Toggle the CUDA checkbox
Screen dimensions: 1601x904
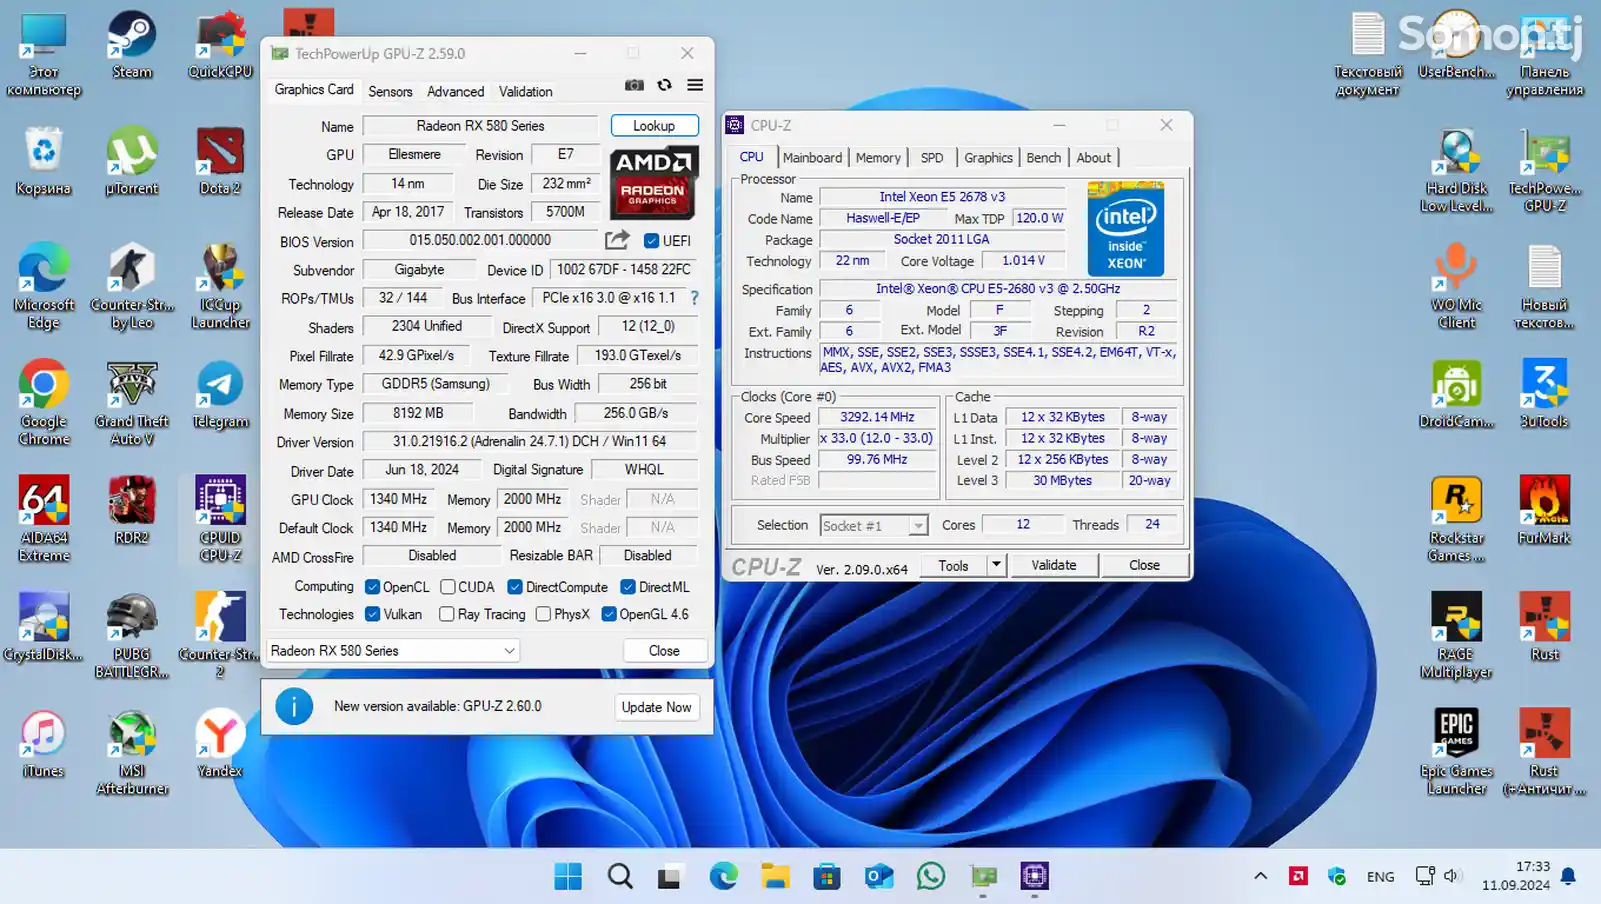tap(448, 587)
